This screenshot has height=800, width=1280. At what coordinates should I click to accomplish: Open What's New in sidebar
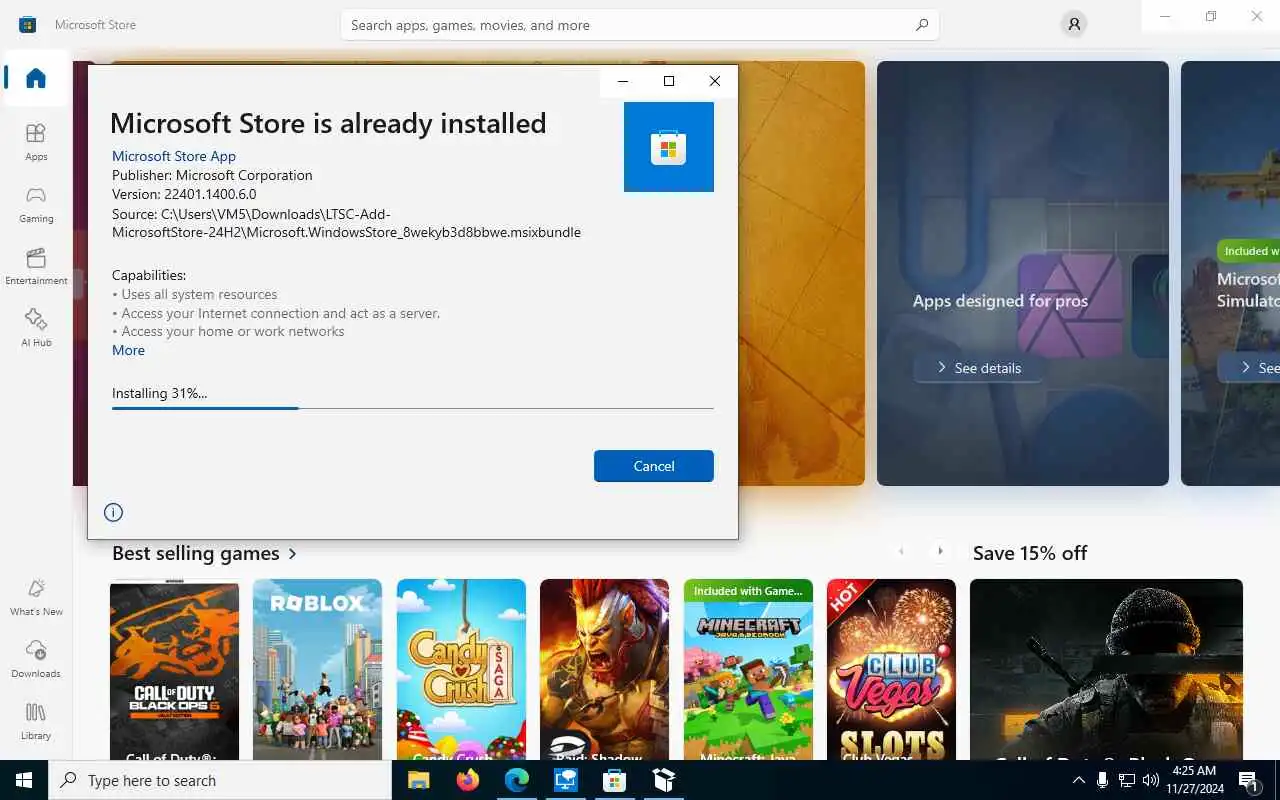[x=36, y=596]
